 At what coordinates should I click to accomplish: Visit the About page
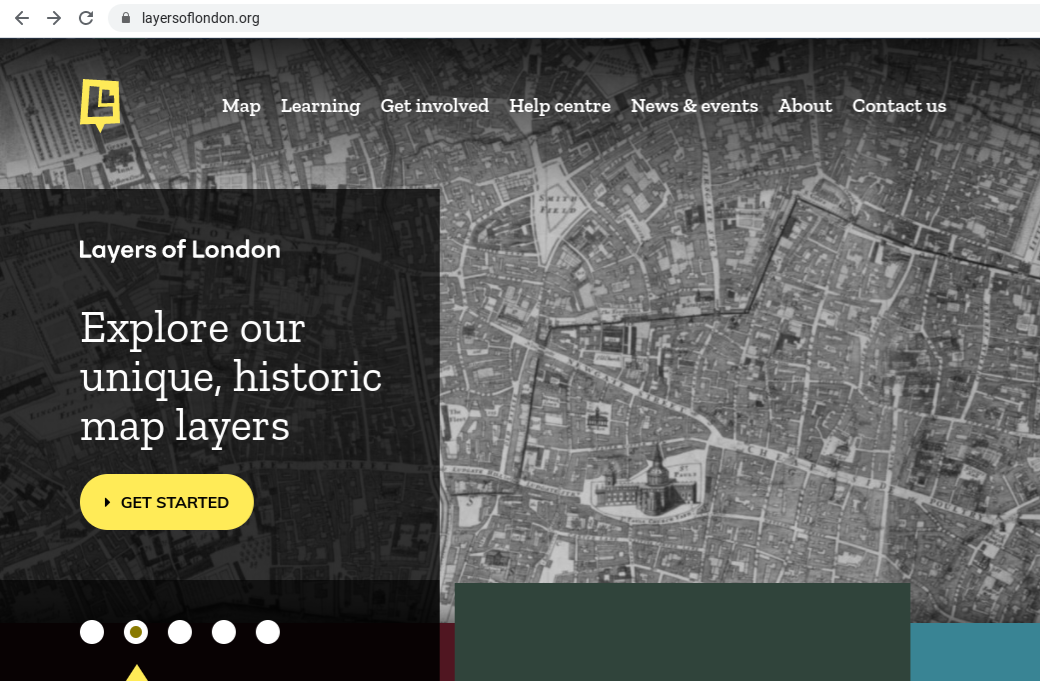(x=805, y=106)
